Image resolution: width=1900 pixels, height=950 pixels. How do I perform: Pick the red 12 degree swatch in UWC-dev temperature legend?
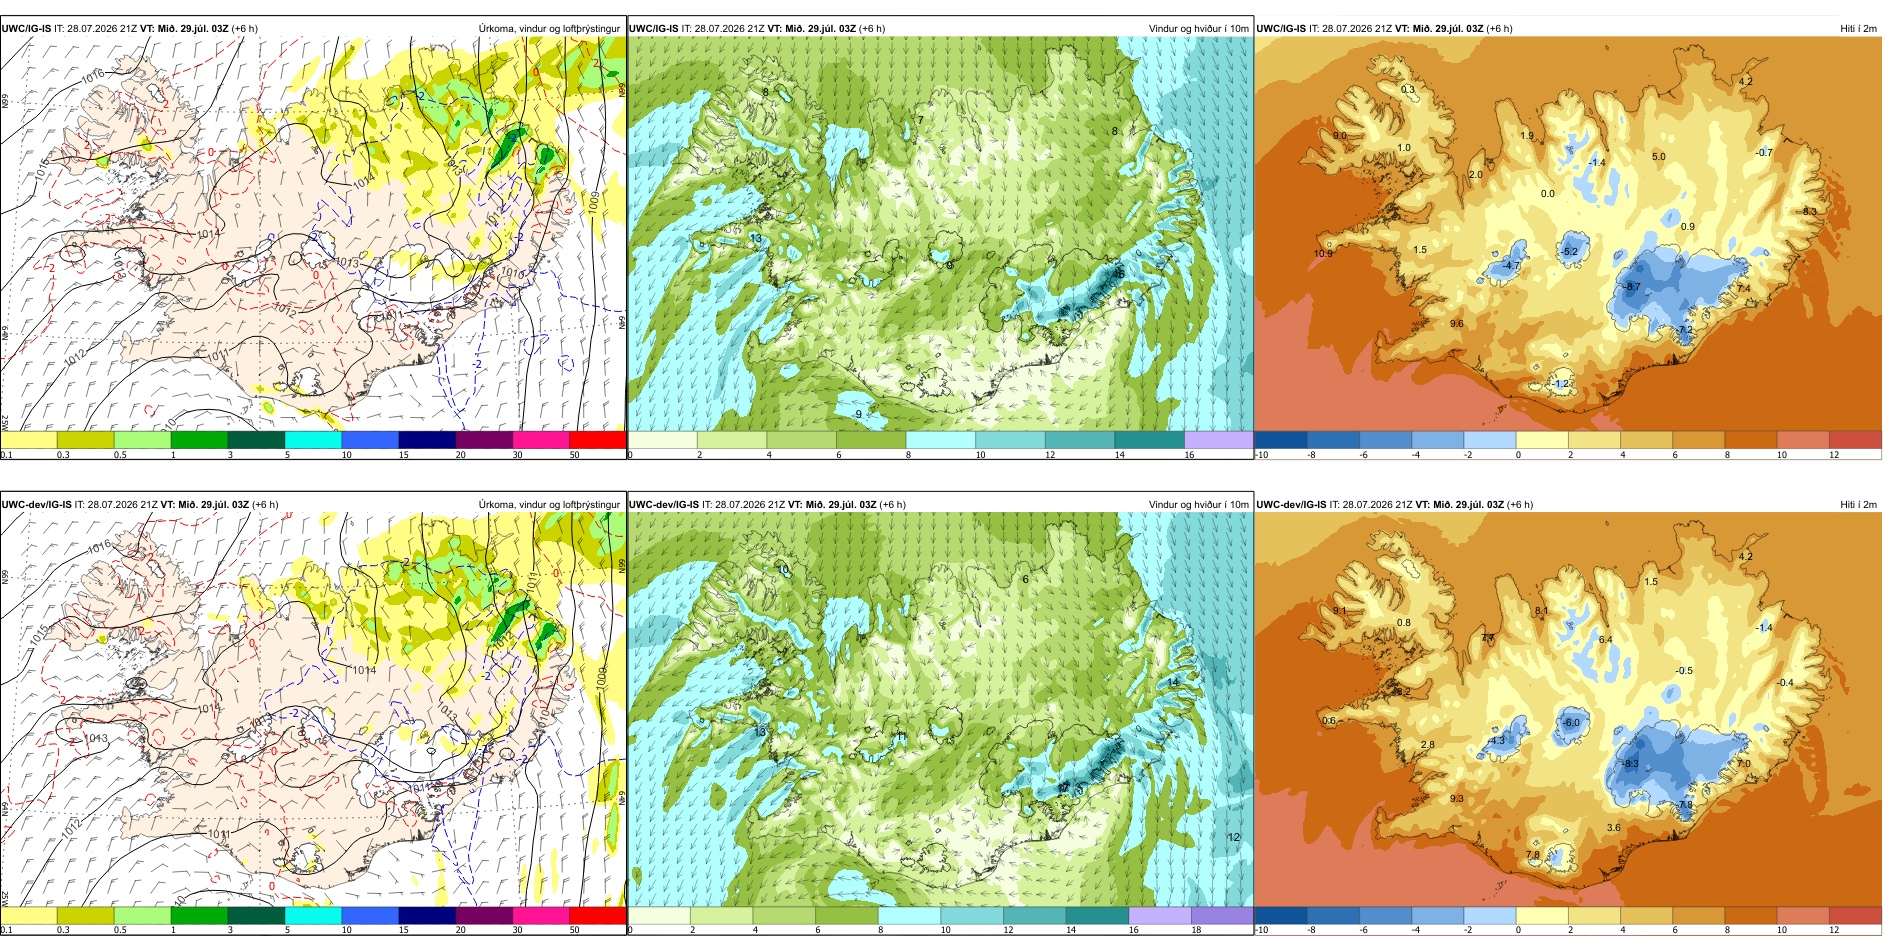coord(1855,915)
